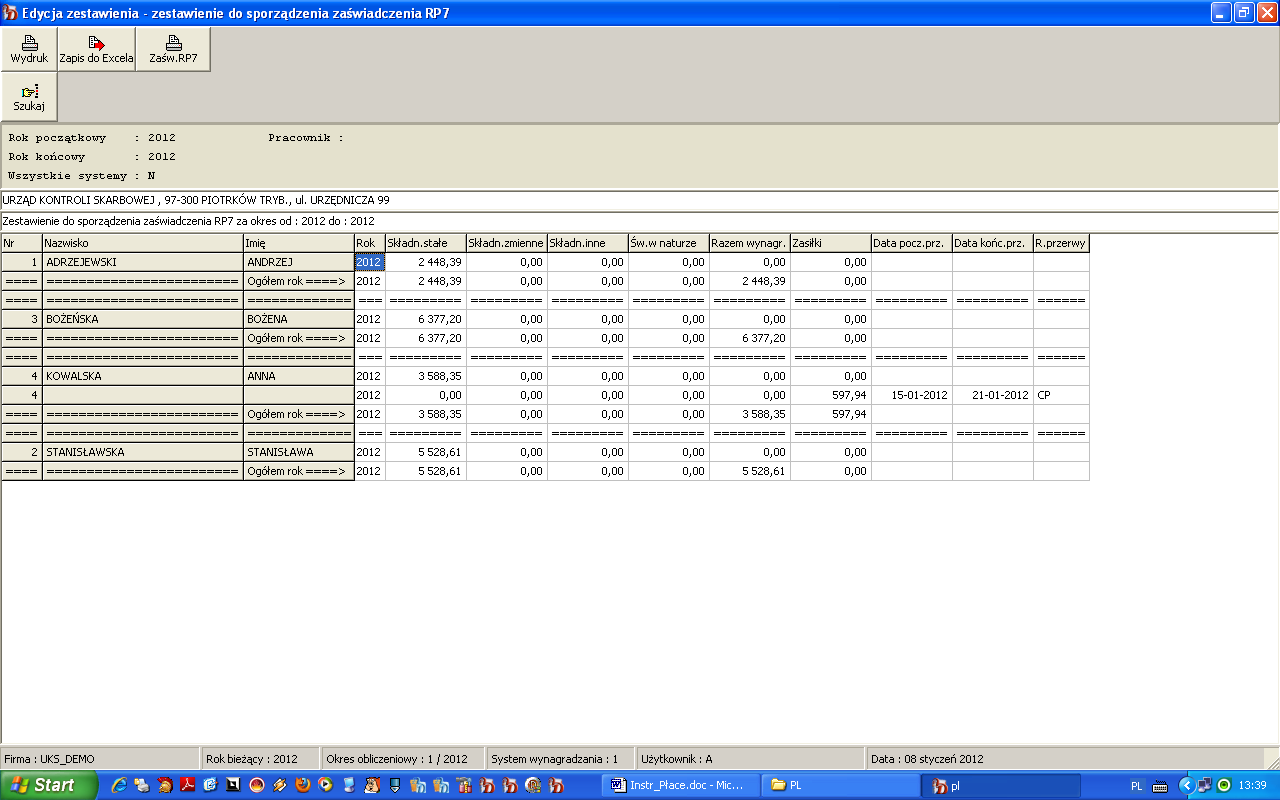Click the 21-01-2012 end date cell
Screen dimensions: 1280x800
click(x=993, y=395)
